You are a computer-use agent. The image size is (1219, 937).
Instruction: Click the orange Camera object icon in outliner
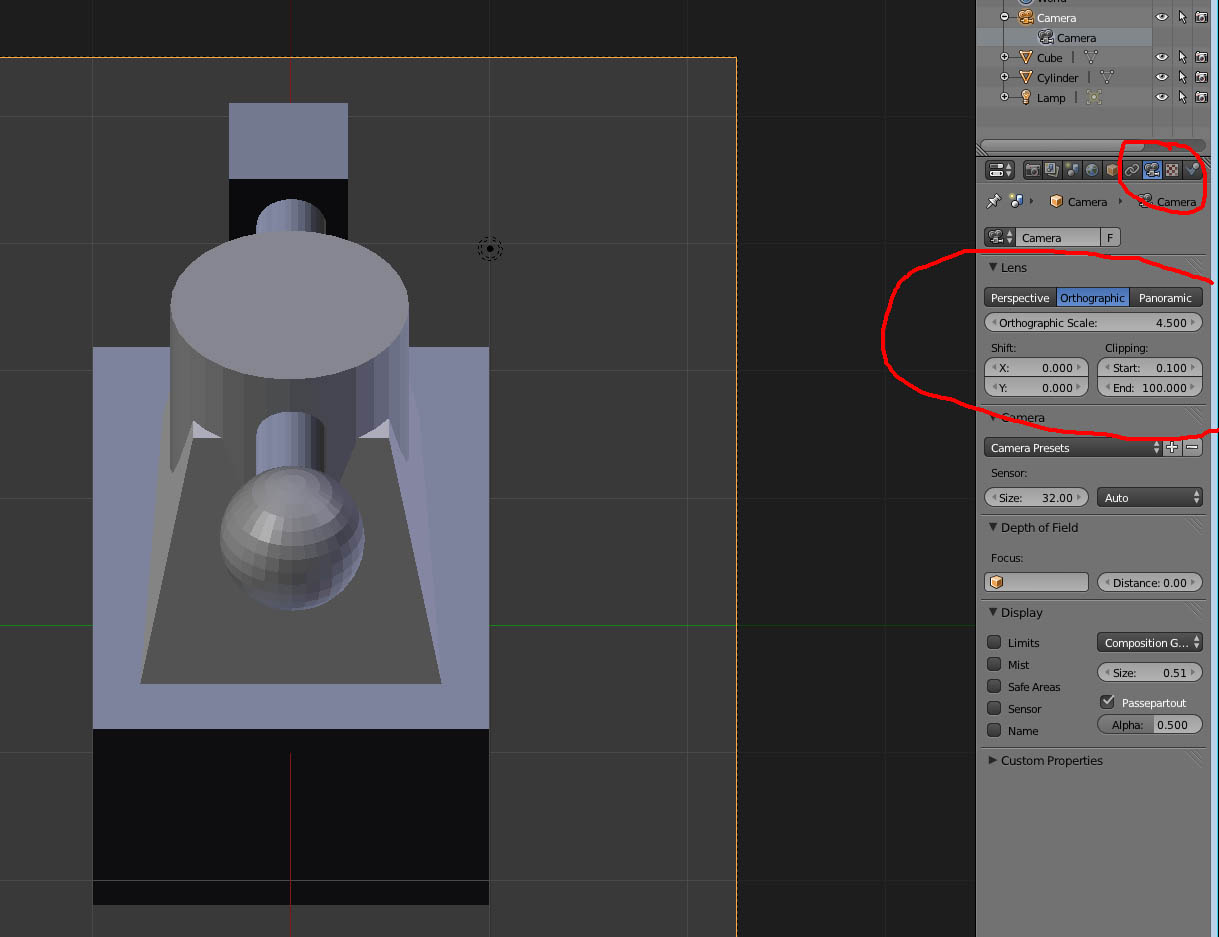coord(1025,18)
